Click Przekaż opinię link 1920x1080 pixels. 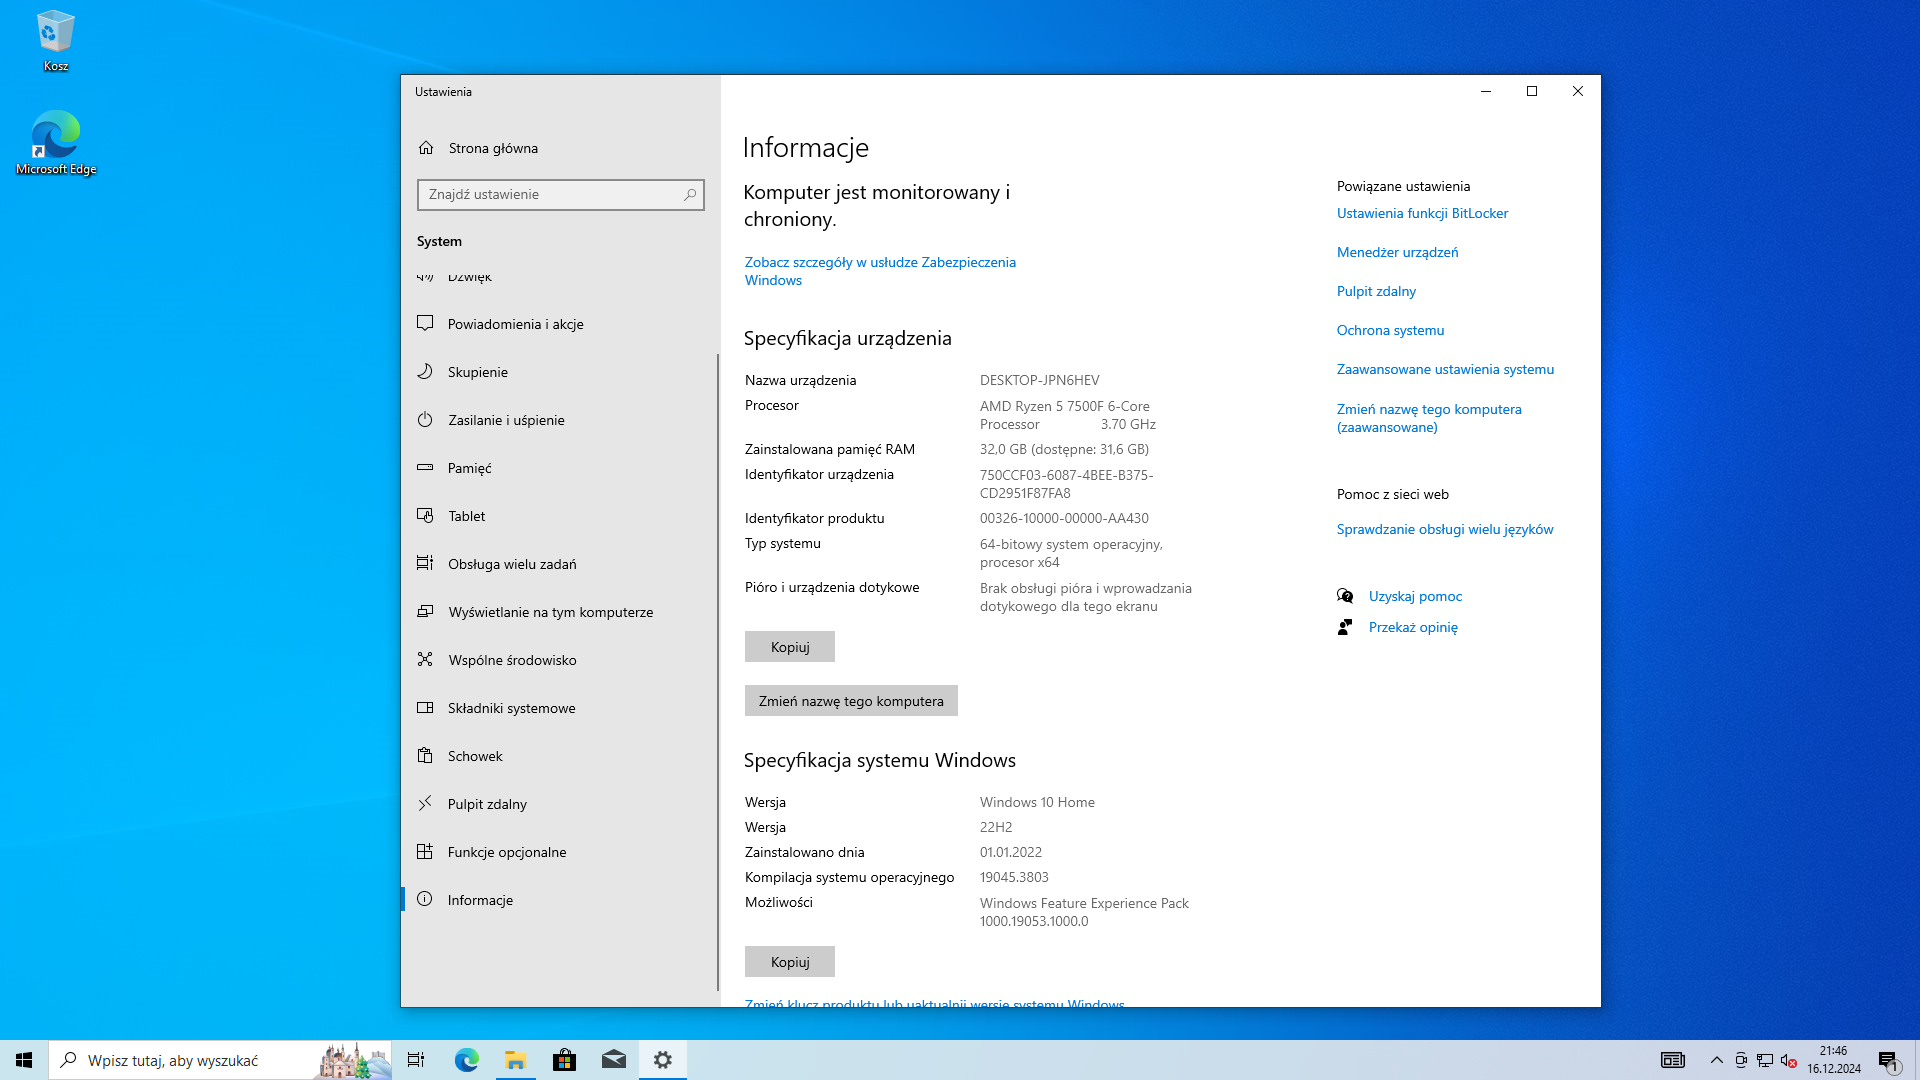pyautogui.click(x=1413, y=627)
